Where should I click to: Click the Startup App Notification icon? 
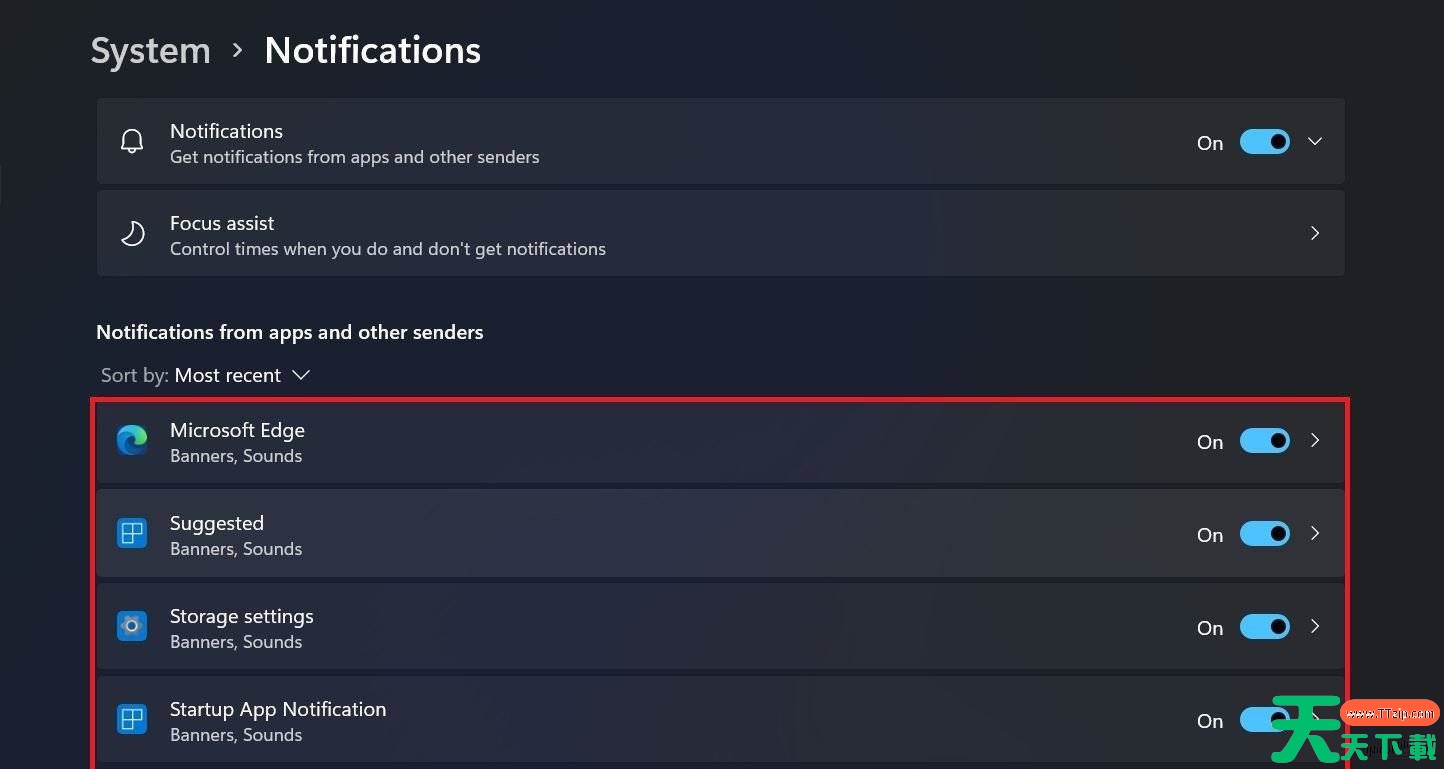point(132,720)
